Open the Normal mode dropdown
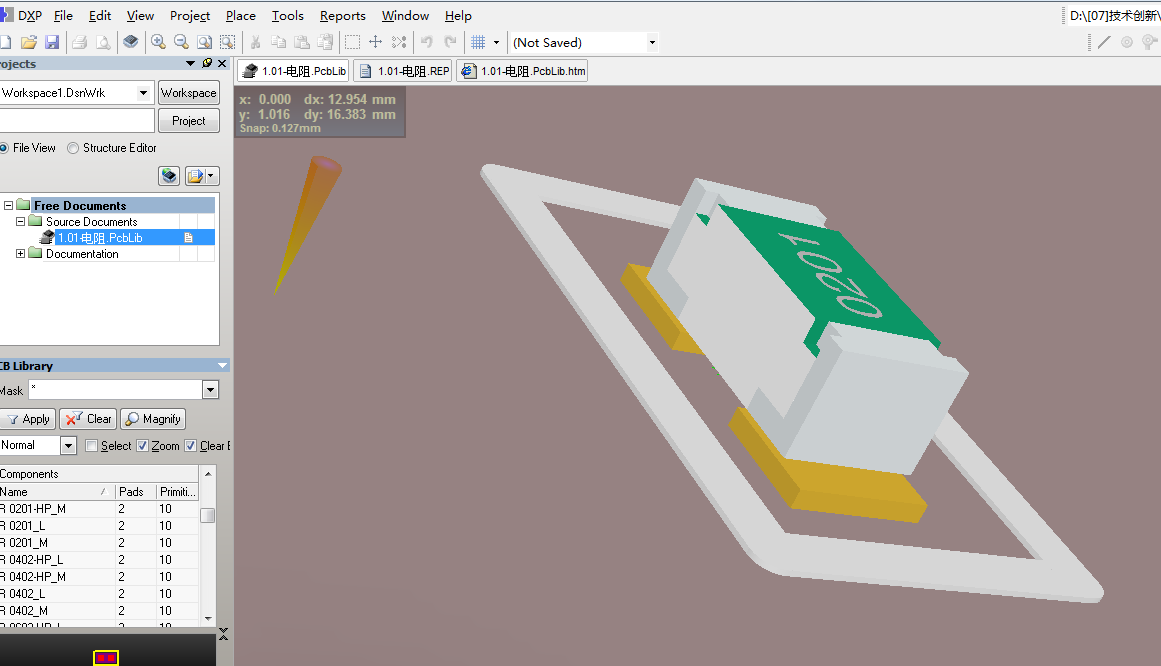The image size is (1161, 666). (x=68, y=445)
